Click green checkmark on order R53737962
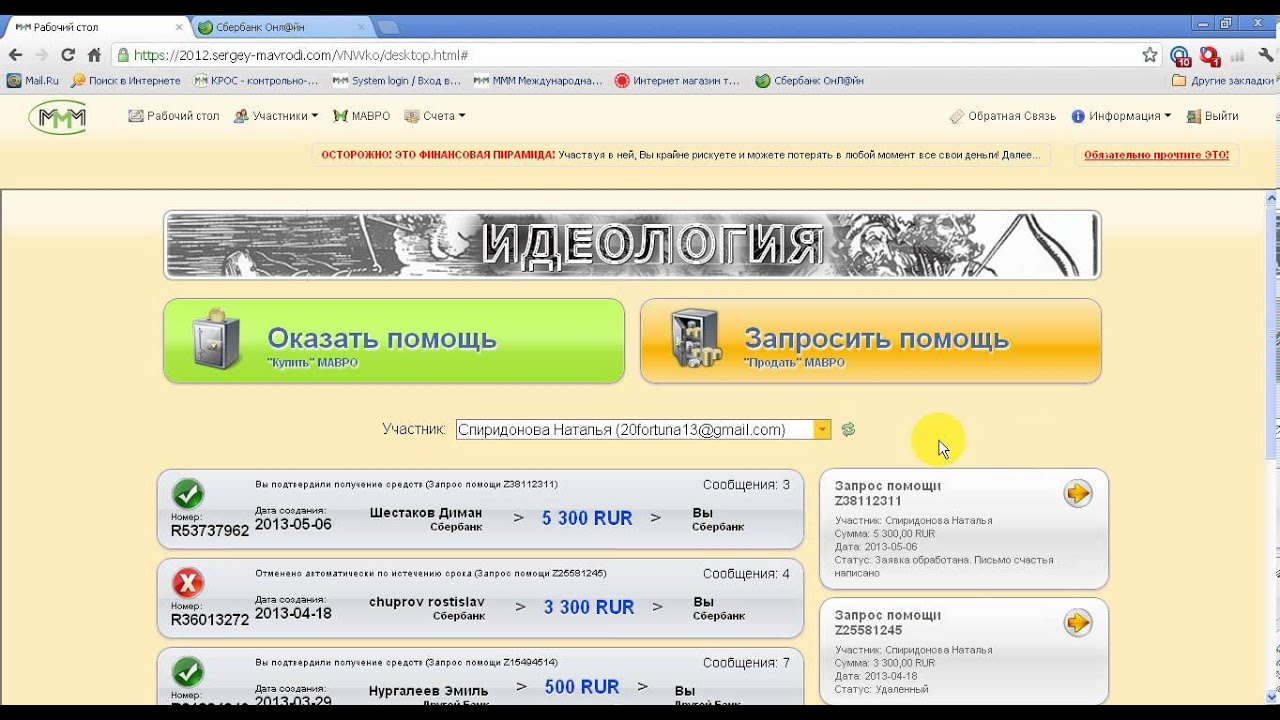This screenshot has width=1280, height=720. [188, 493]
